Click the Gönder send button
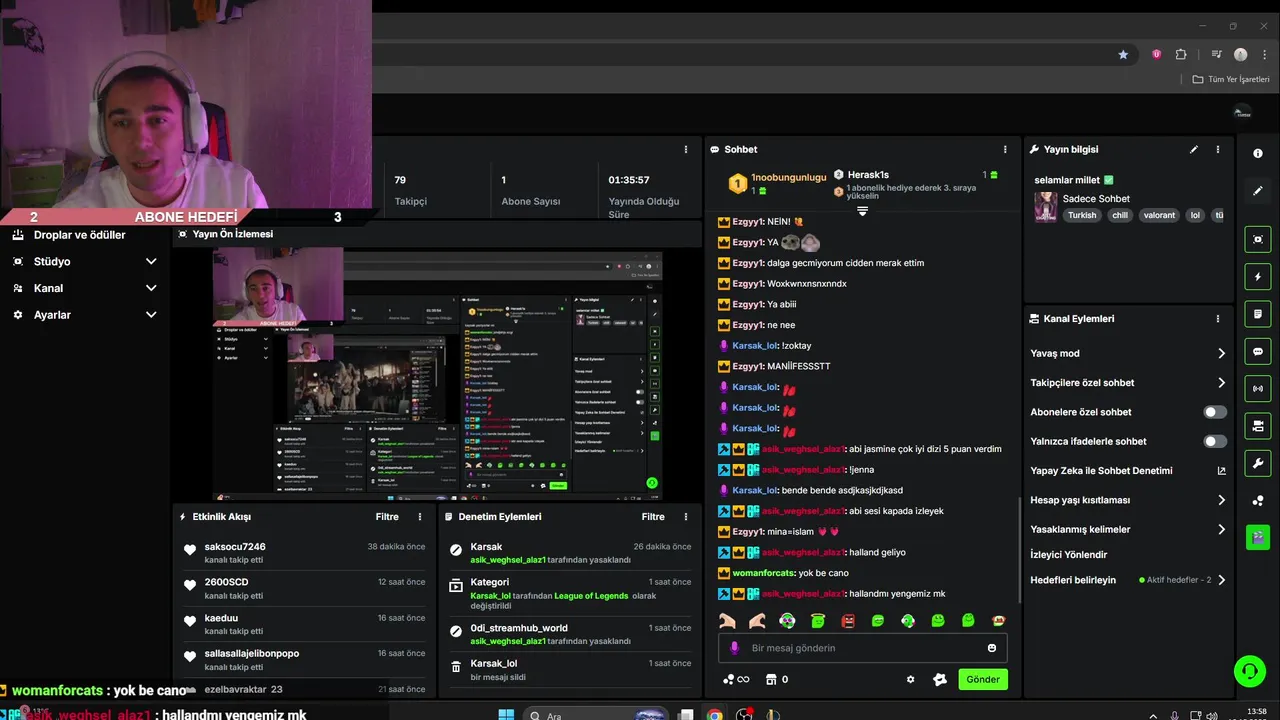The height and width of the screenshot is (720, 1280). pyautogui.click(x=983, y=679)
